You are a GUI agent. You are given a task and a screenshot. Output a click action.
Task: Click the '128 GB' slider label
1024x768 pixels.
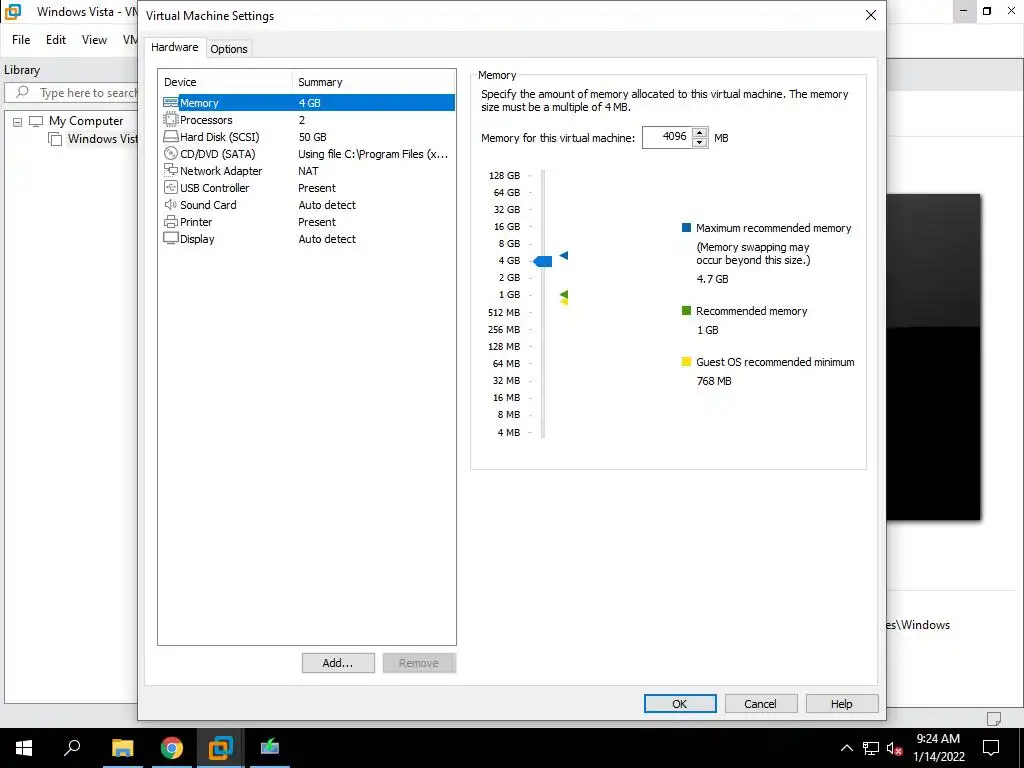[x=504, y=175]
